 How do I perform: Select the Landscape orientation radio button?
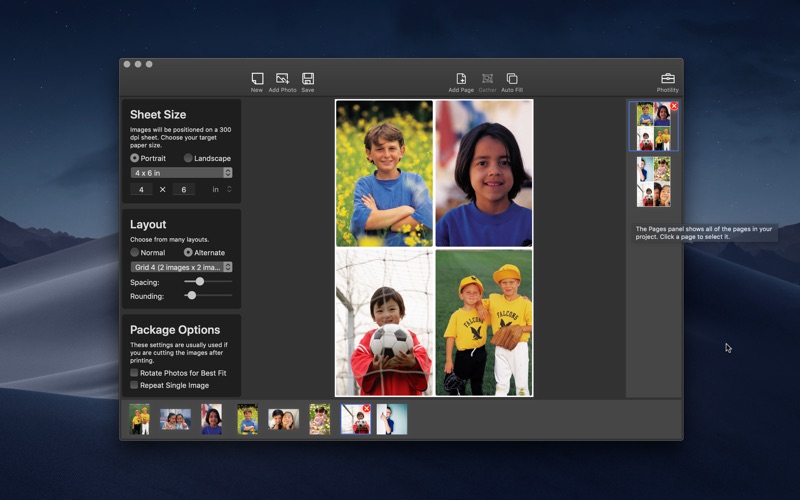click(x=188, y=158)
